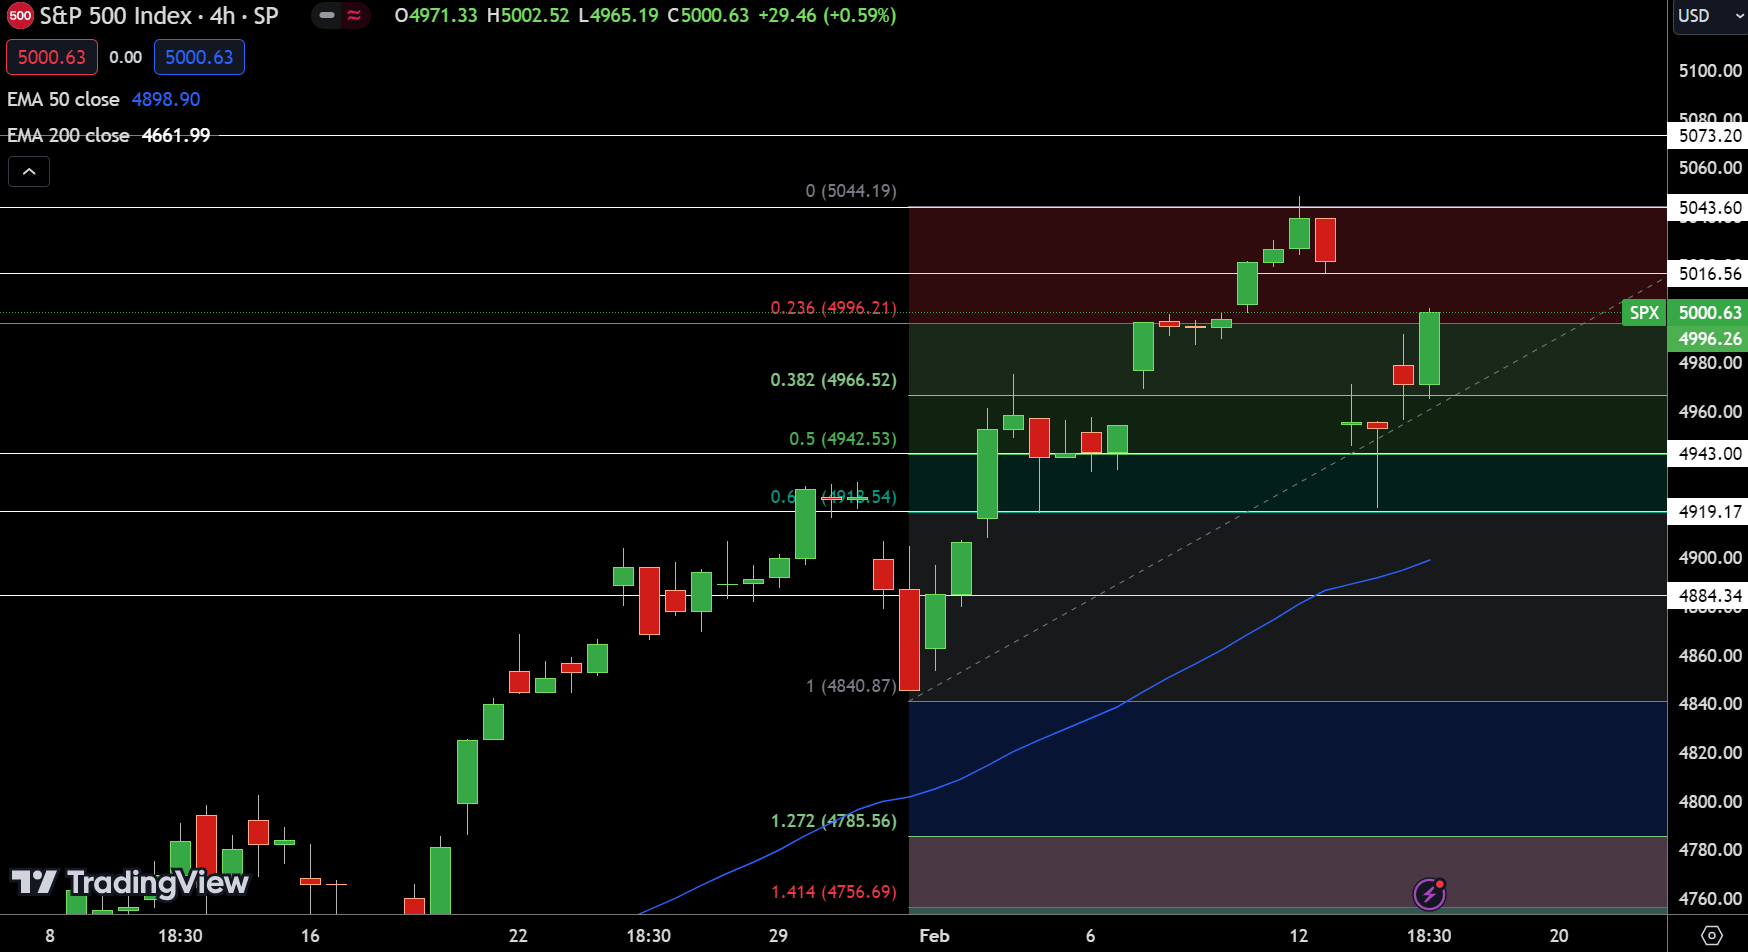Click the 22 date label on time axis
Image resolution: width=1748 pixels, height=952 pixels.
(x=518, y=936)
